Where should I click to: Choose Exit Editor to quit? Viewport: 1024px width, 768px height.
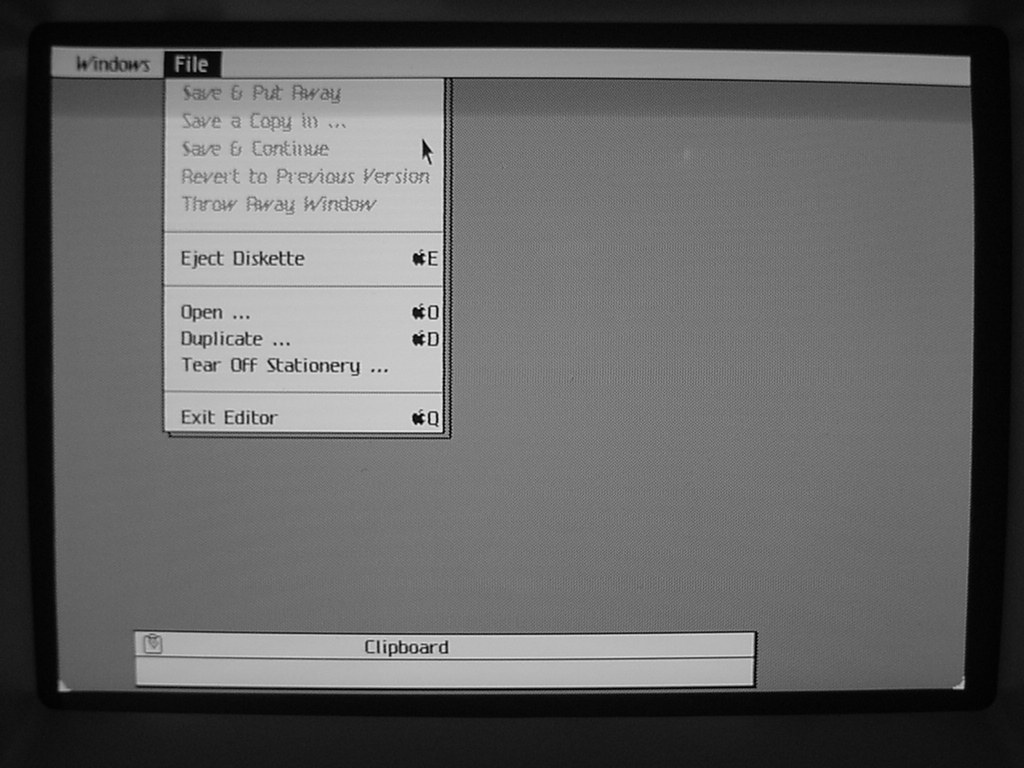[229, 417]
